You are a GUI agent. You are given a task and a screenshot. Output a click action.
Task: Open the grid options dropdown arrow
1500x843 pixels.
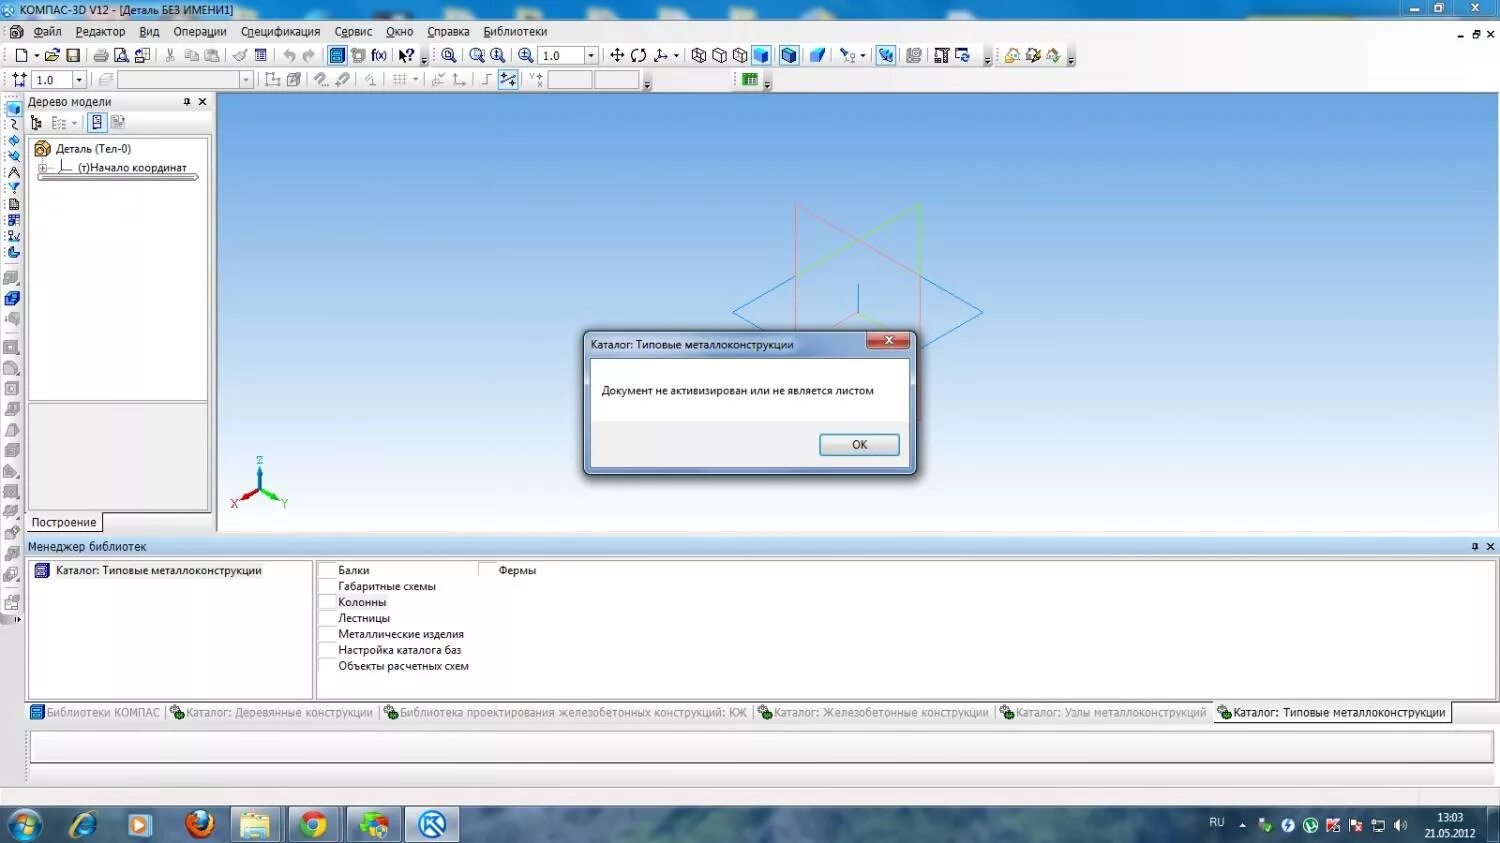(416, 80)
